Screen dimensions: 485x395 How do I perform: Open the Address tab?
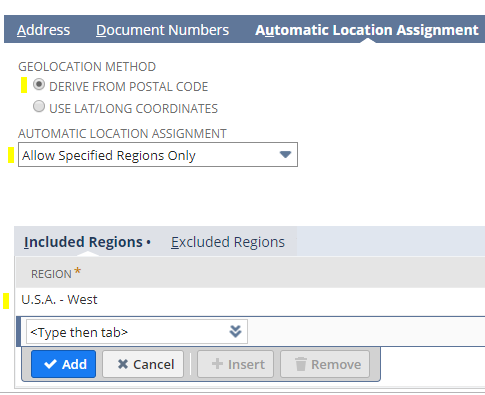43,30
